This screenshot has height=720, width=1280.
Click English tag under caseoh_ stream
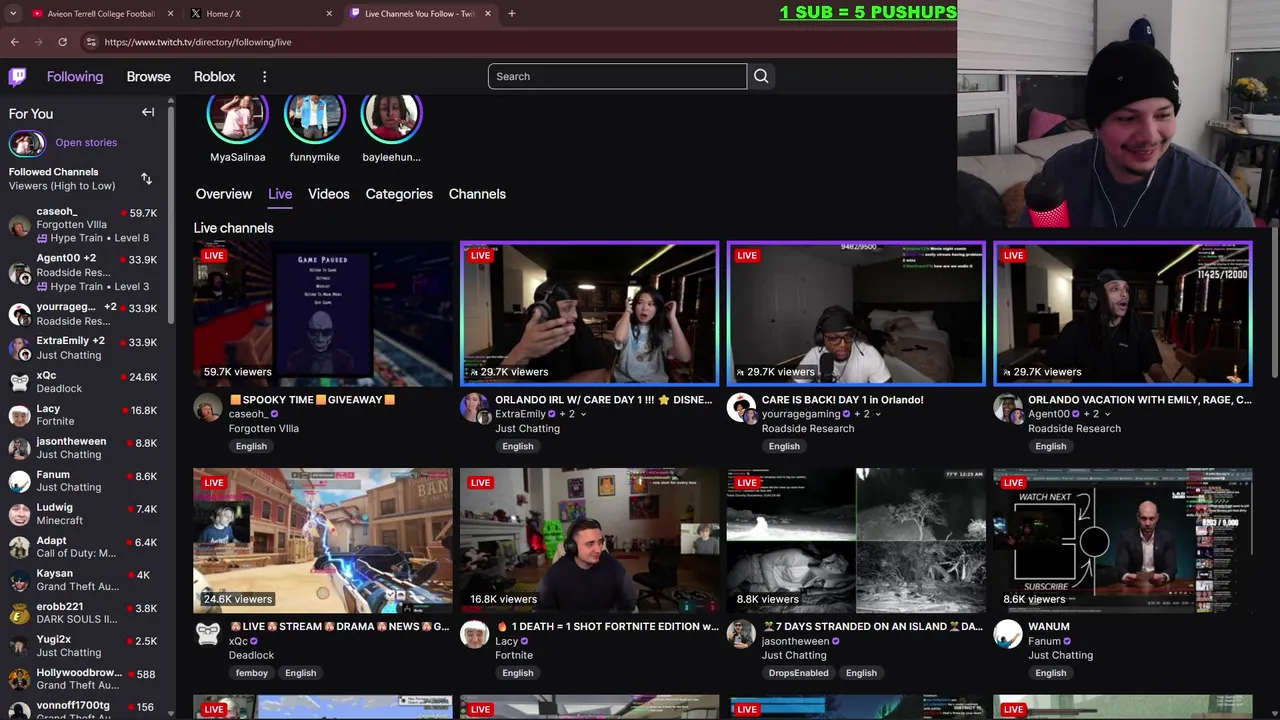click(x=251, y=446)
